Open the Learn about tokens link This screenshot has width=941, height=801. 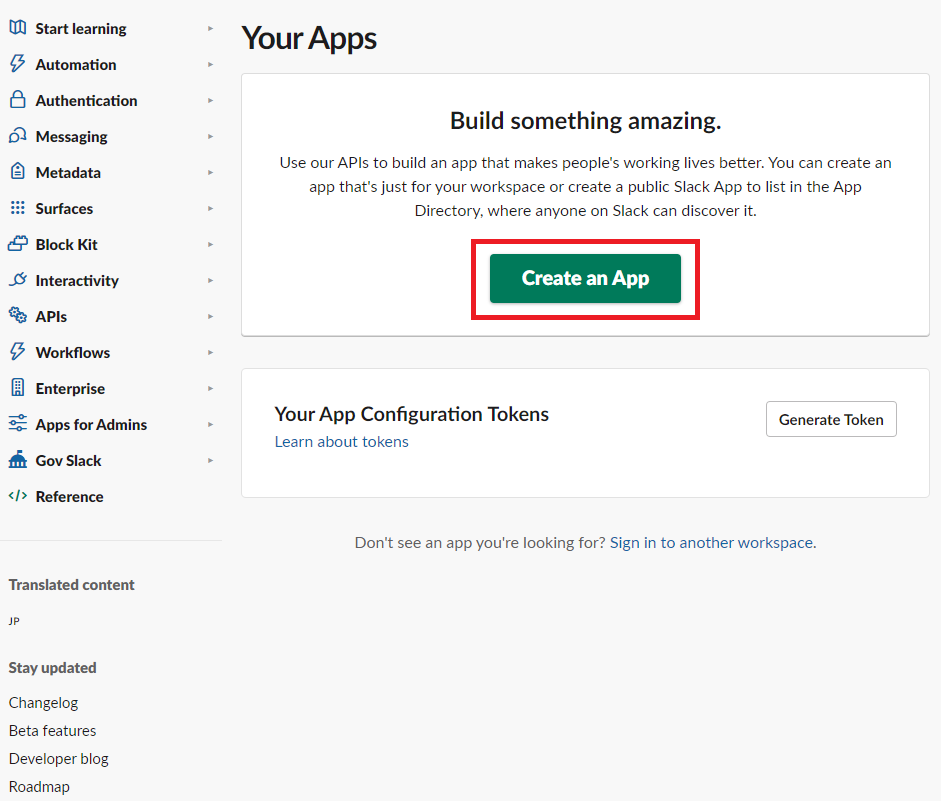(x=341, y=441)
